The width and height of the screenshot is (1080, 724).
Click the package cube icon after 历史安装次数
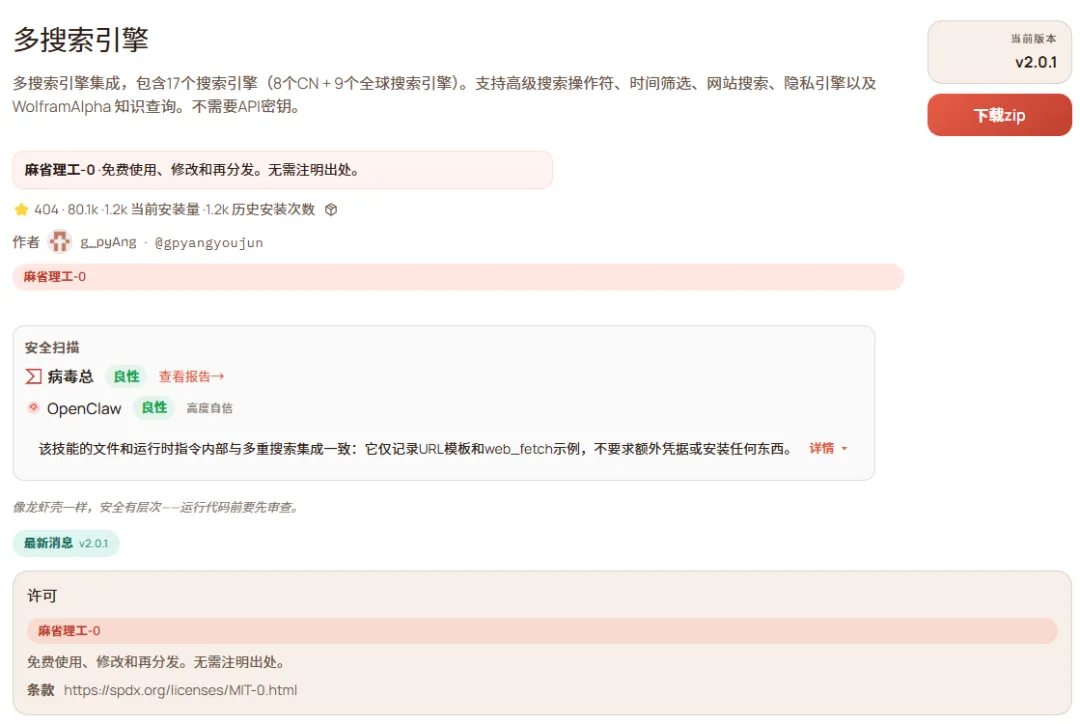coord(331,209)
